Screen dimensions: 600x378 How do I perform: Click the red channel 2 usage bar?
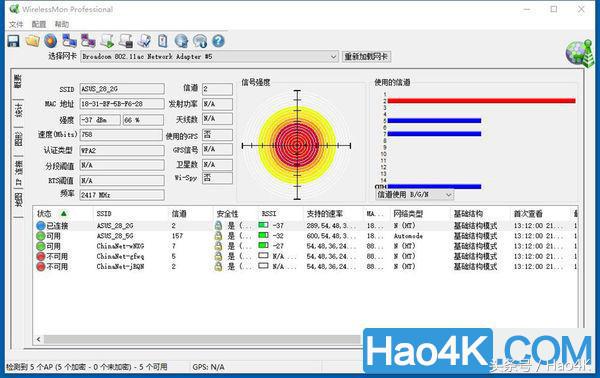(x=481, y=101)
